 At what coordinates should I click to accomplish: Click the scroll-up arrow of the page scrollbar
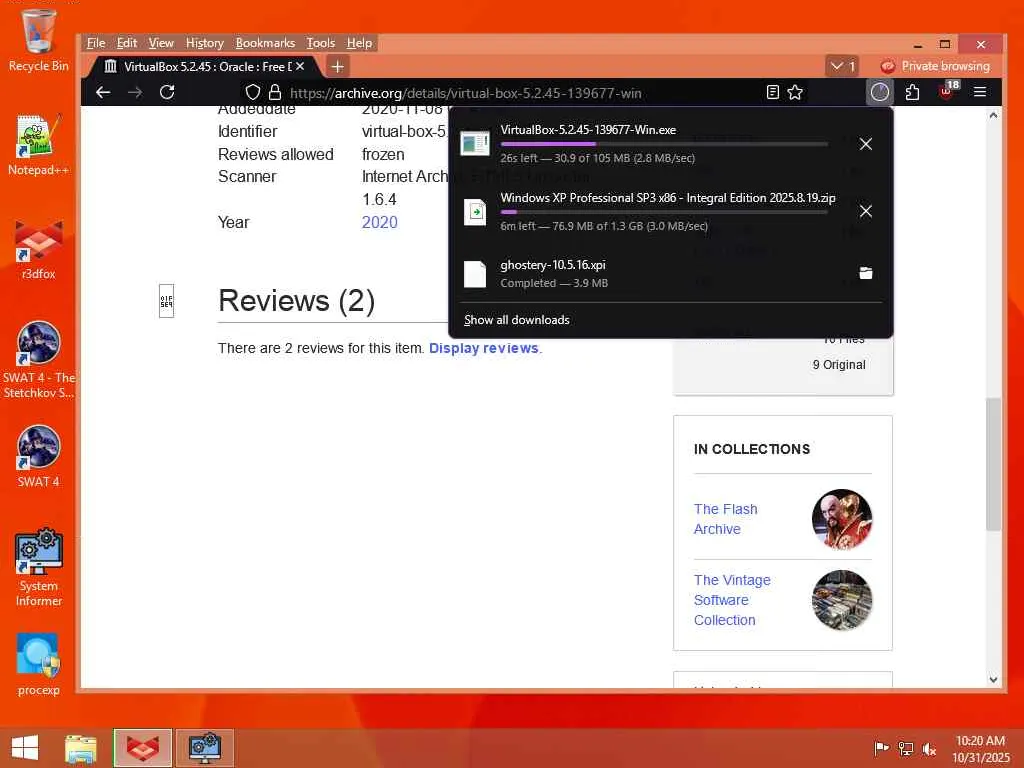coord(993,116)
